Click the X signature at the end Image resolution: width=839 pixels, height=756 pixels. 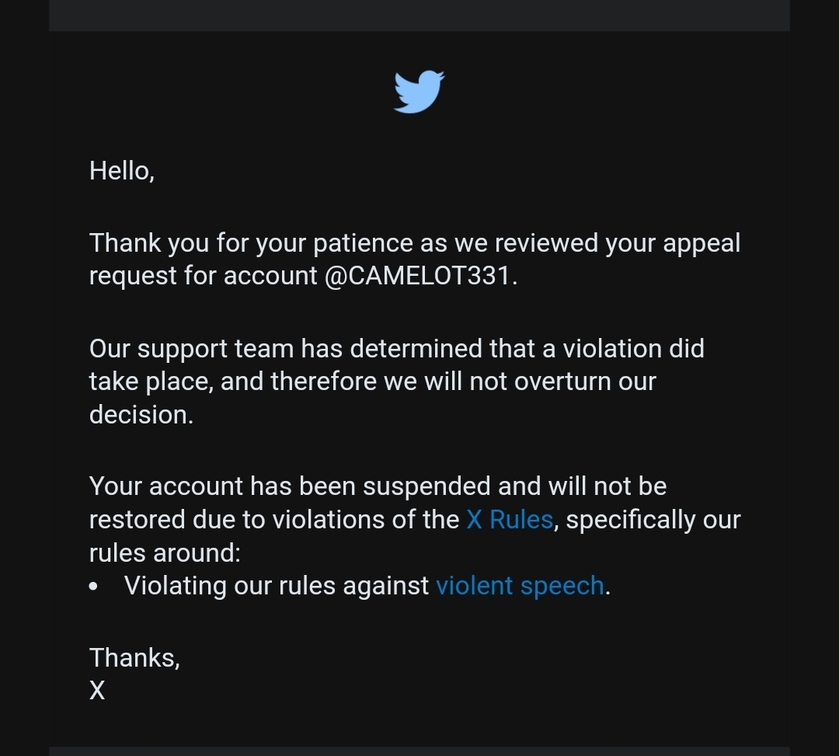(x=97, y=690)
